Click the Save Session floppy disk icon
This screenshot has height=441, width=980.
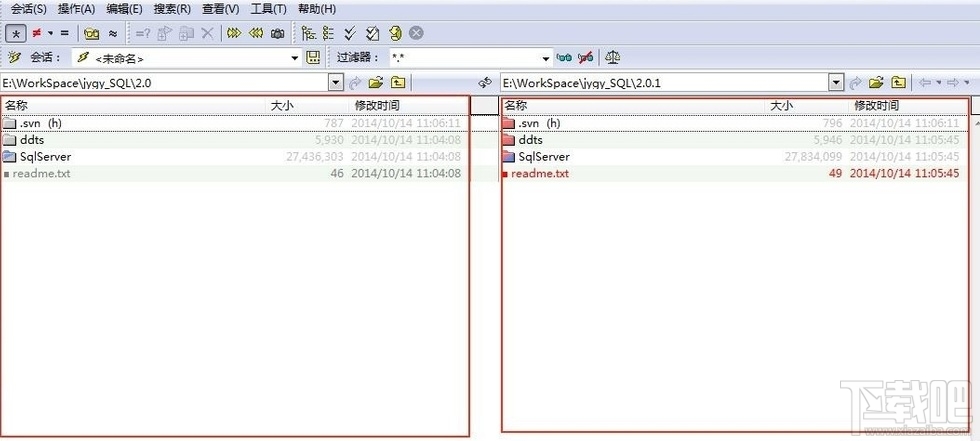(x=313, y=57)
